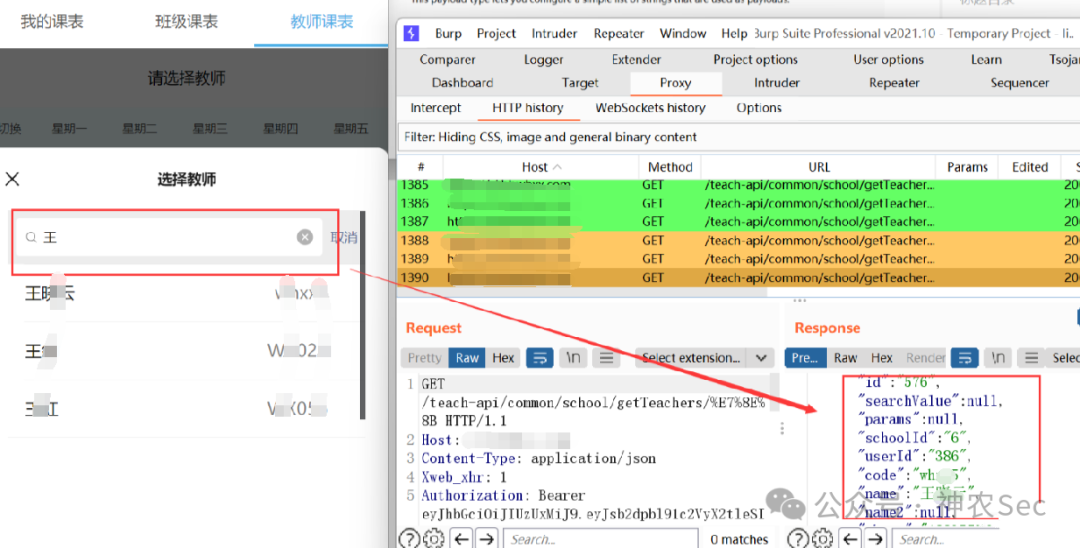The image size is (1080, 548).
Task: Click 取消 to cancel the teacher search
Action: coord(344,238)
